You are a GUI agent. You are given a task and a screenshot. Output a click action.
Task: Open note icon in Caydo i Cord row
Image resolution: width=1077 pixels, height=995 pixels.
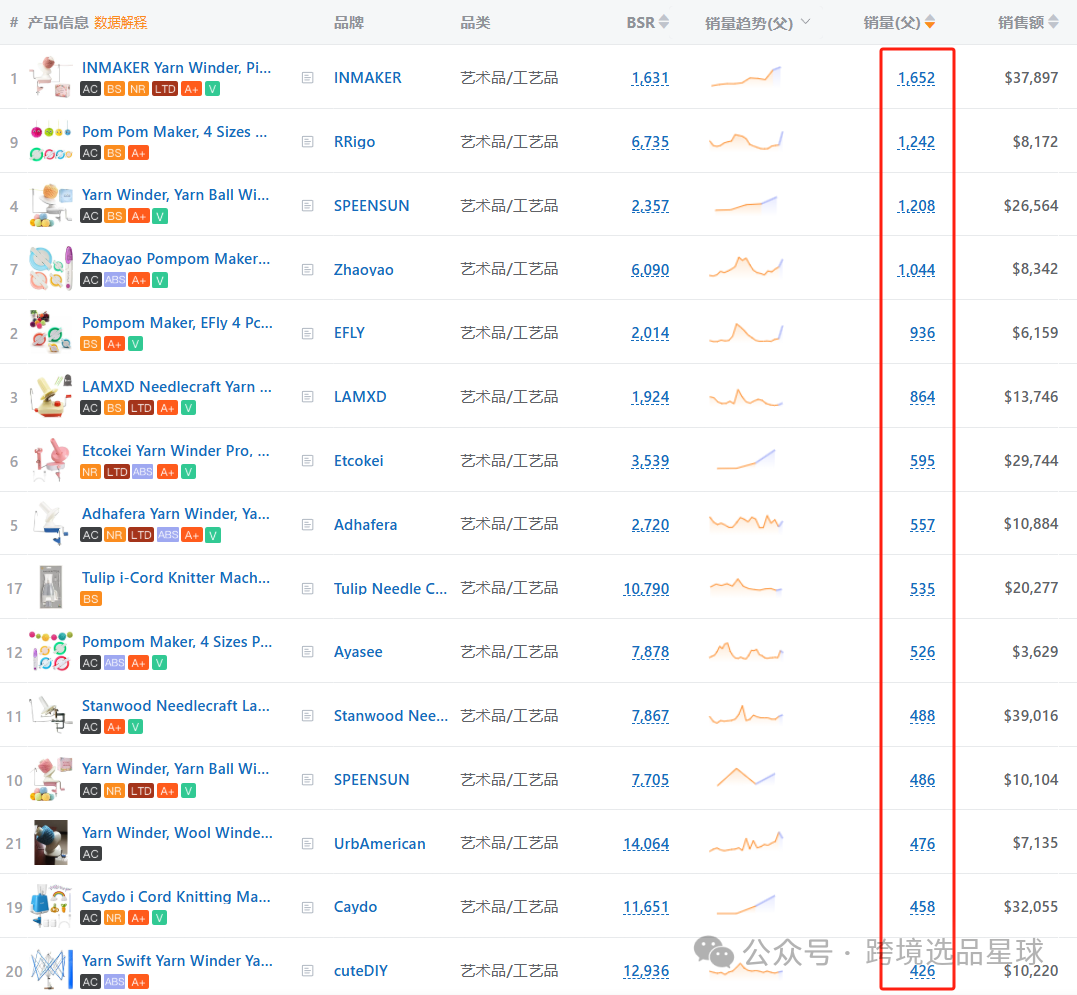pos(308,907)
